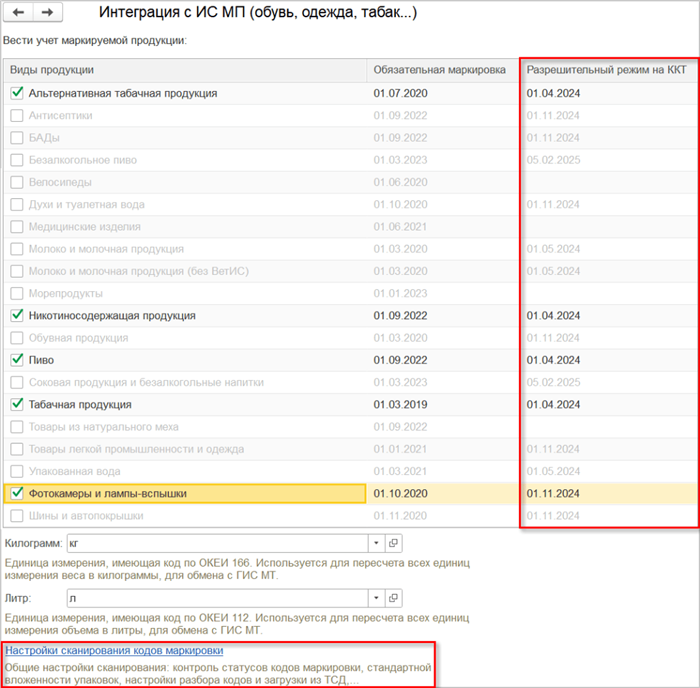Screen dimensions: 700x688
Task: Enable the Антисептики checkbox
Action: click(17, 115)
